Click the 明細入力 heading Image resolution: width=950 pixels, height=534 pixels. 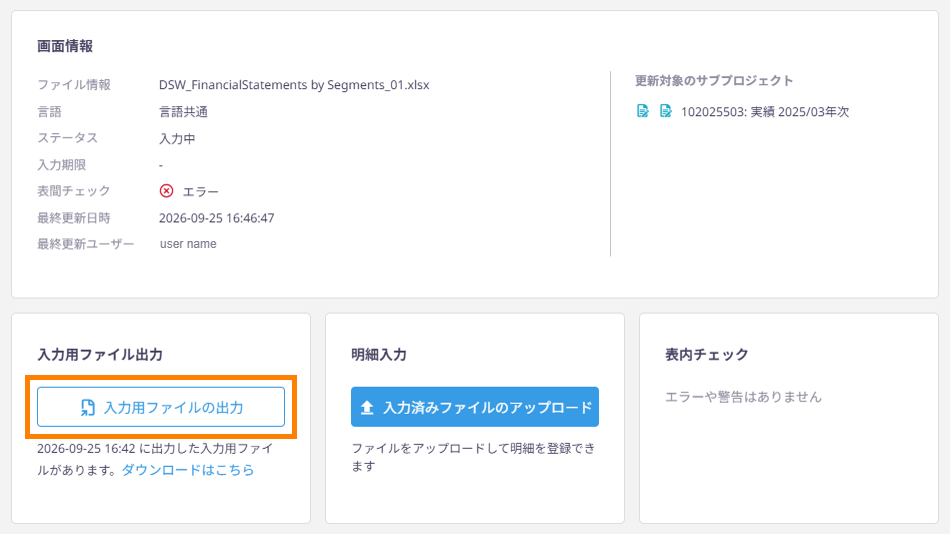tap(379, 355)
